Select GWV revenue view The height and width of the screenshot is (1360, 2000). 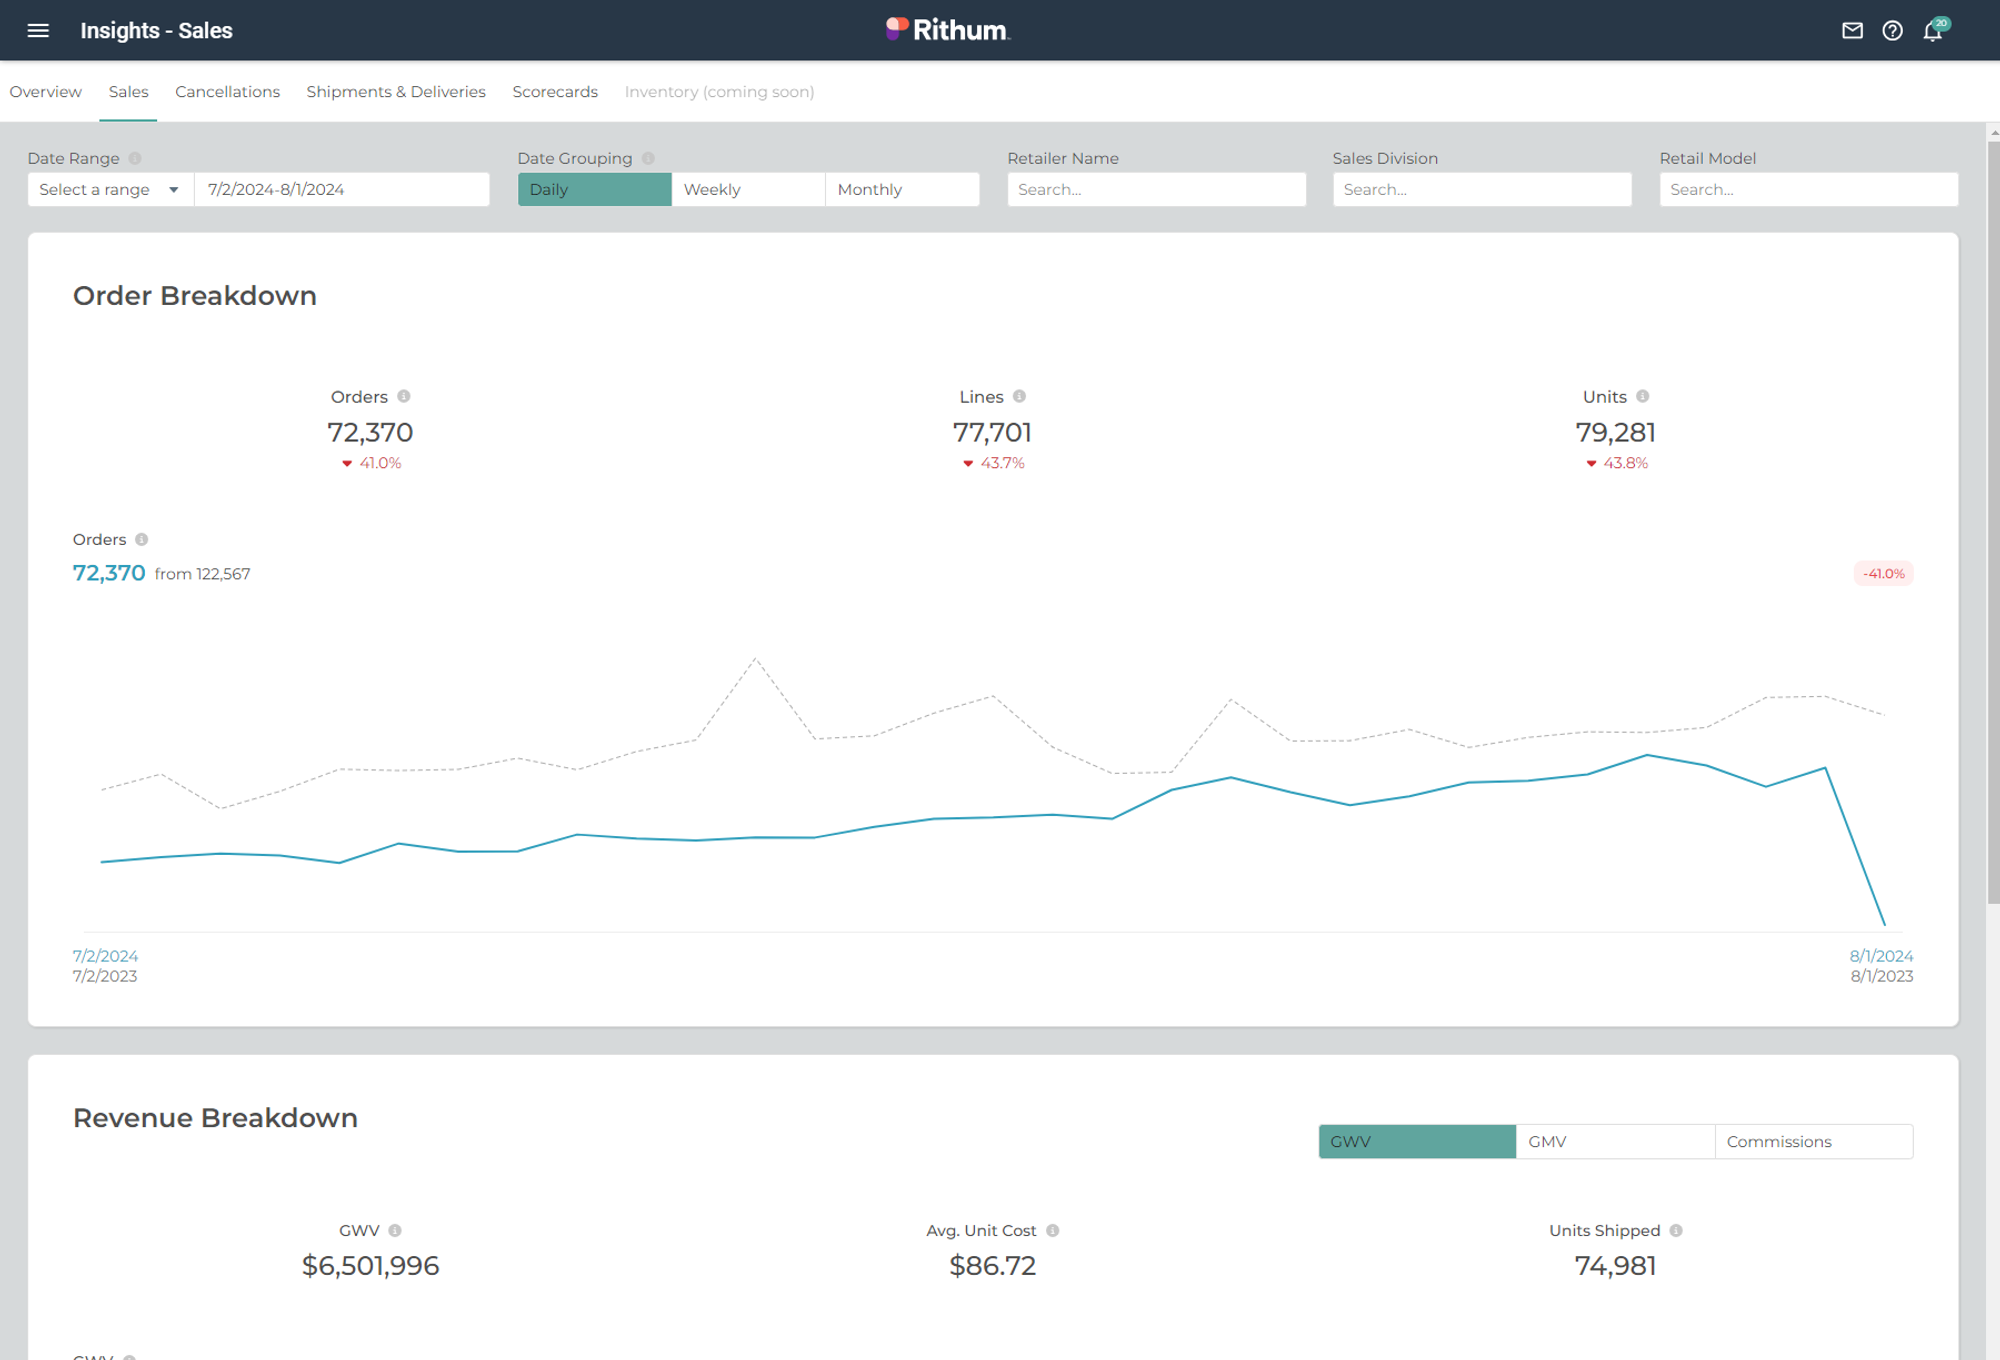click(x=1417, y=1141)
